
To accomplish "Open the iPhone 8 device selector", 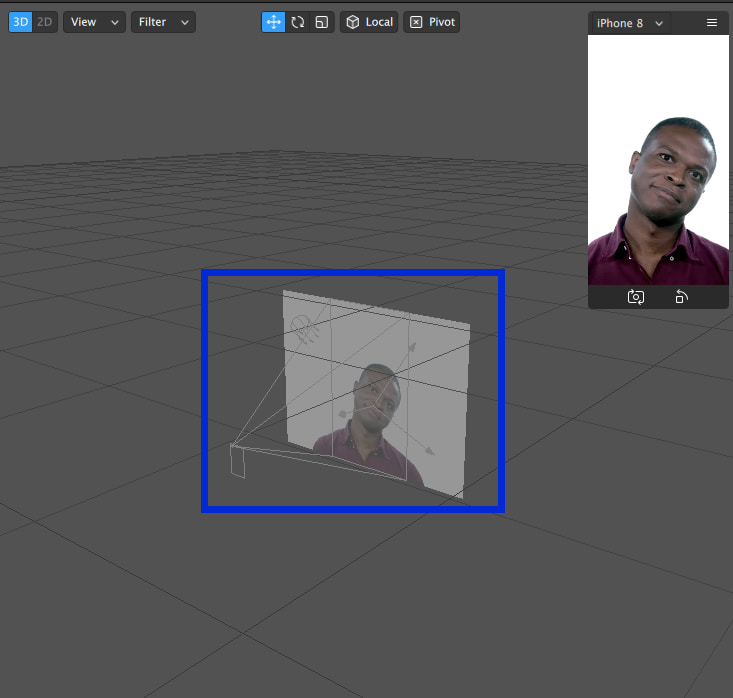I will point(630,23).
